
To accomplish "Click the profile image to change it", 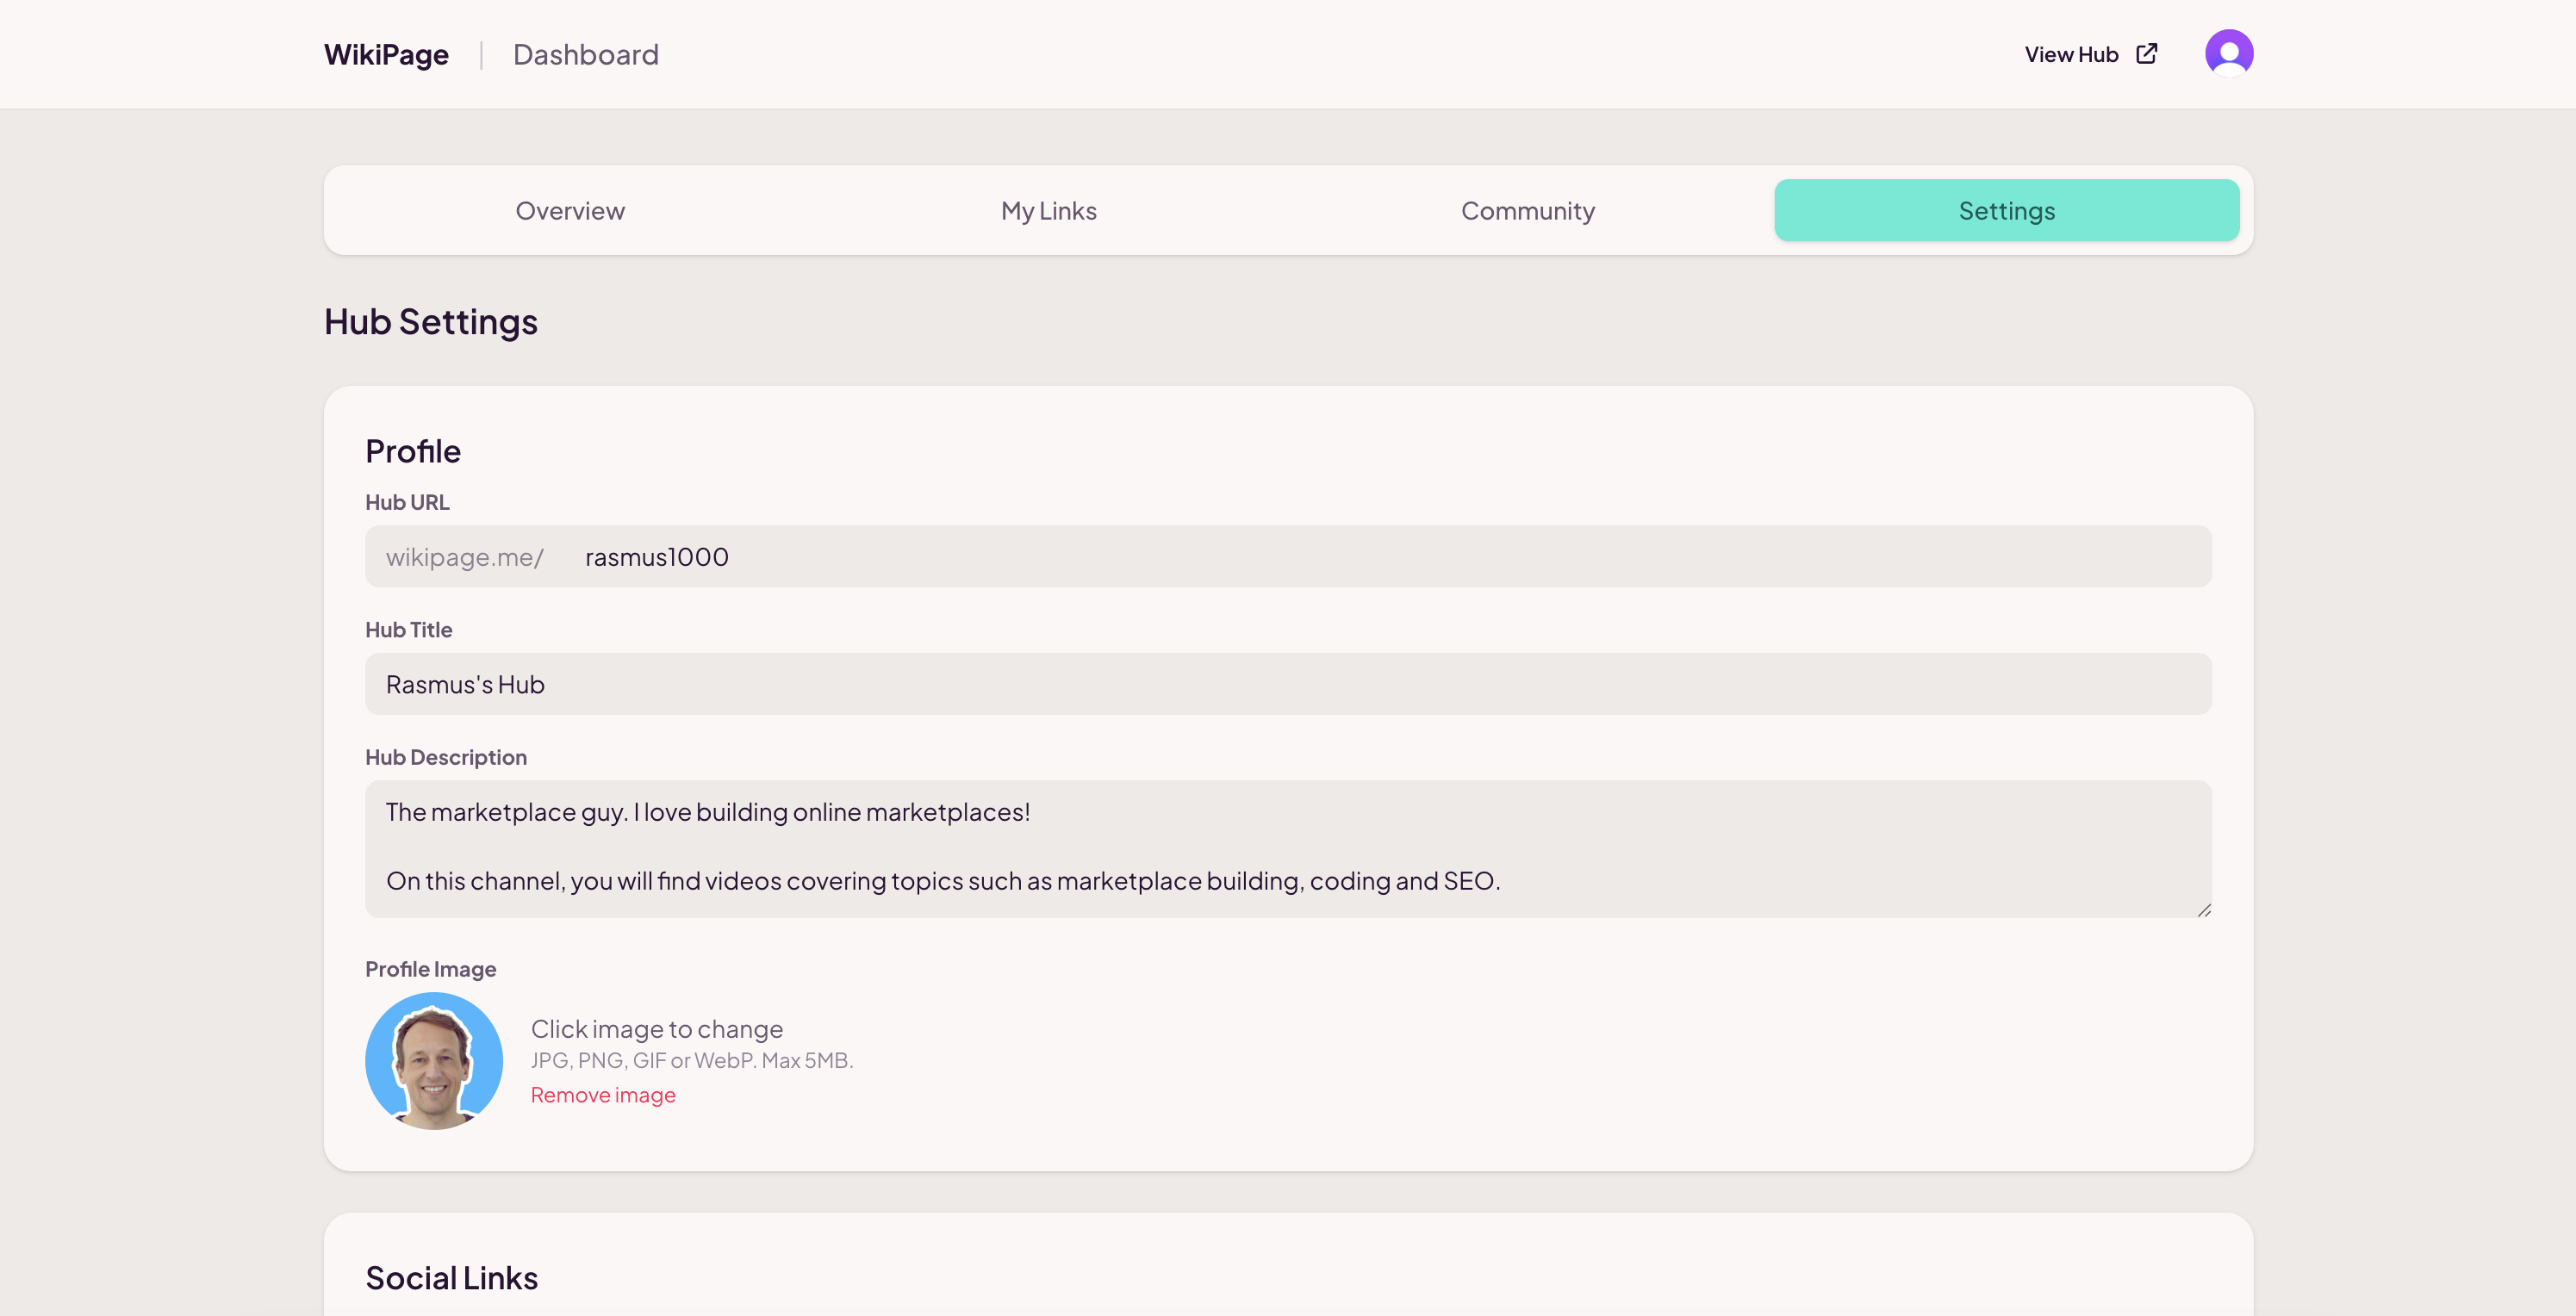I will [434, 1061].
